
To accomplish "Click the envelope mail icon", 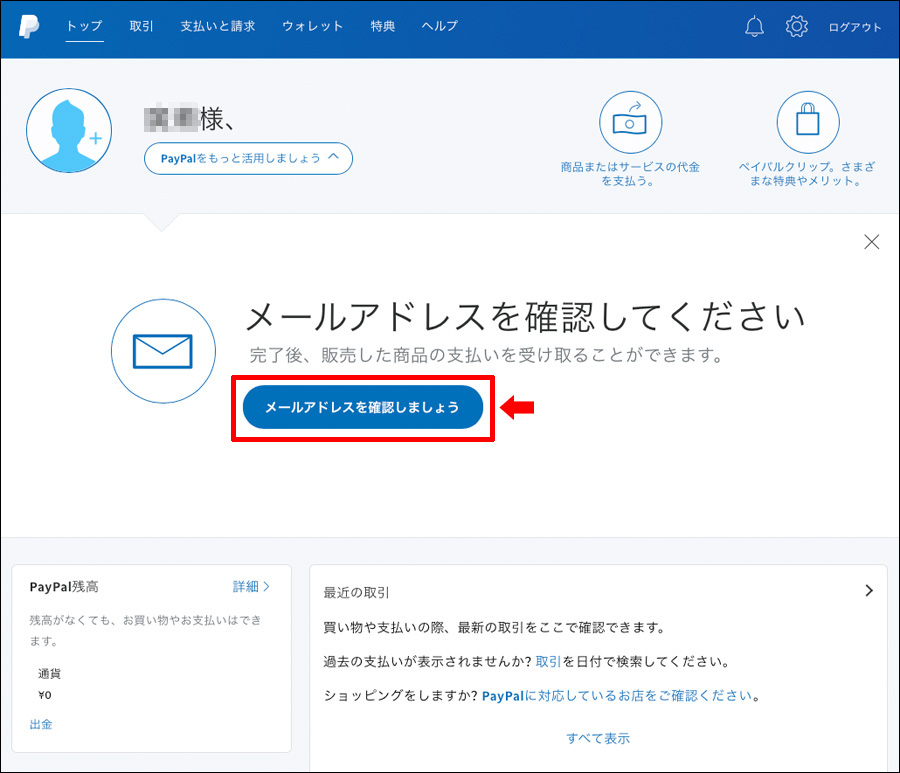I will point(163,351).
